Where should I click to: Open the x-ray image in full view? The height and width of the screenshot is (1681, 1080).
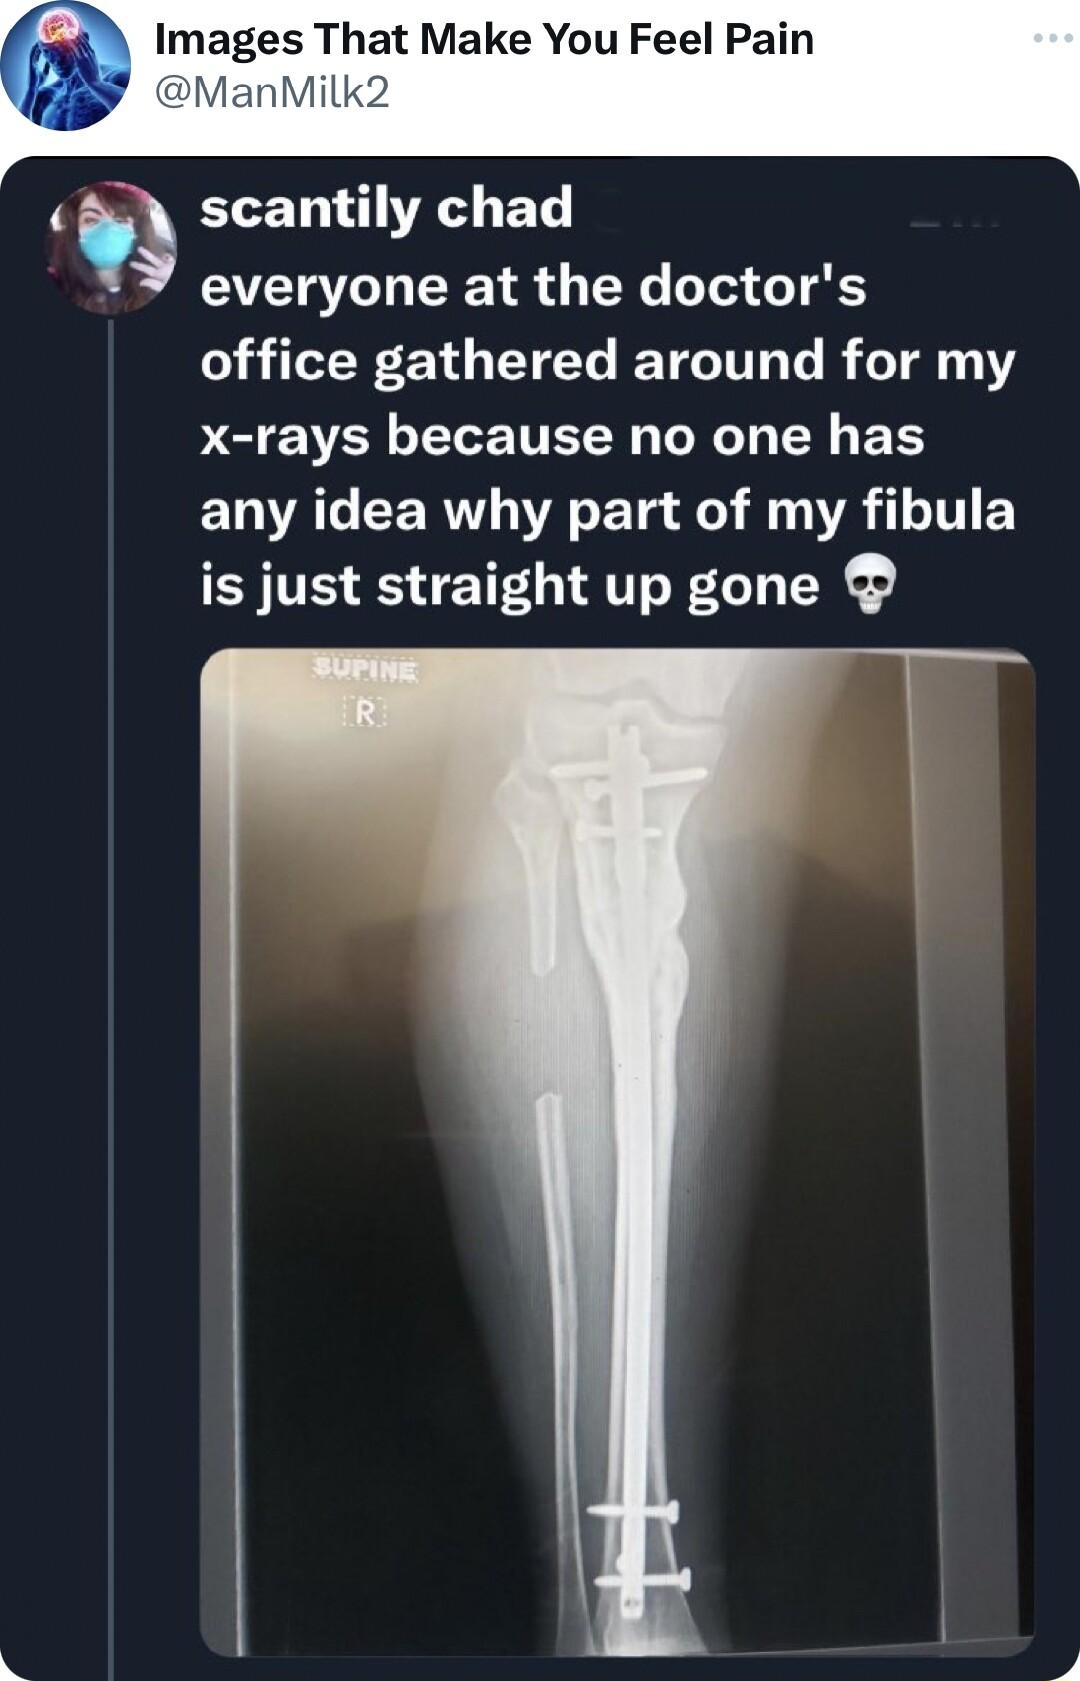(x=617, y=1152)
